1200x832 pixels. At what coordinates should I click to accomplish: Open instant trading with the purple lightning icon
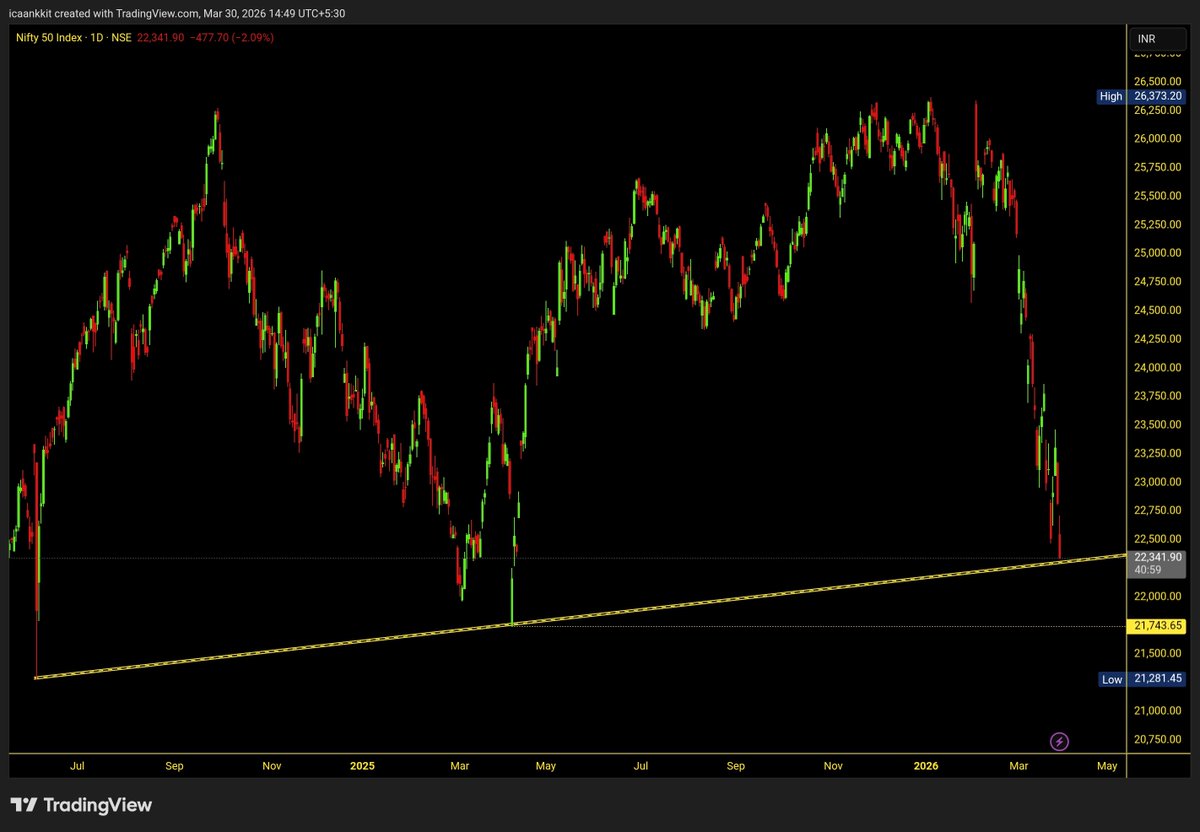click(x=1058, y=741)
